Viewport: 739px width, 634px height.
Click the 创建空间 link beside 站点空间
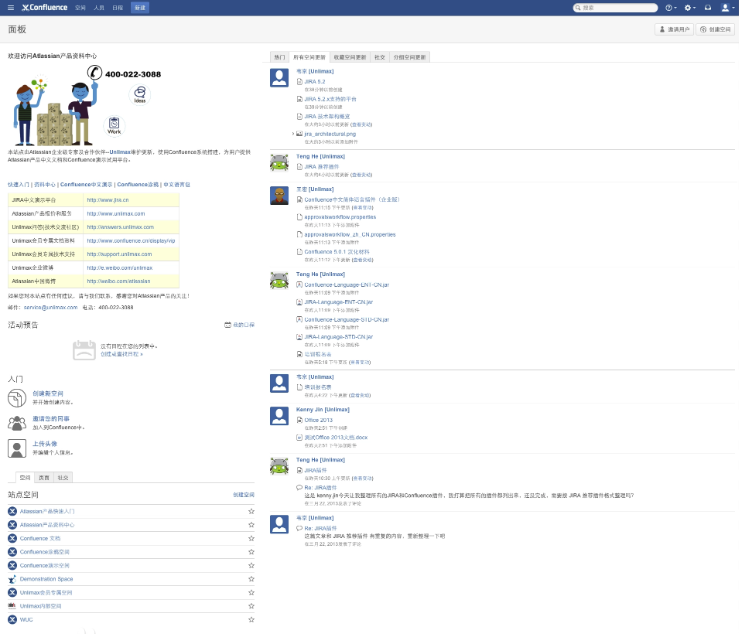tap(244, 494)
